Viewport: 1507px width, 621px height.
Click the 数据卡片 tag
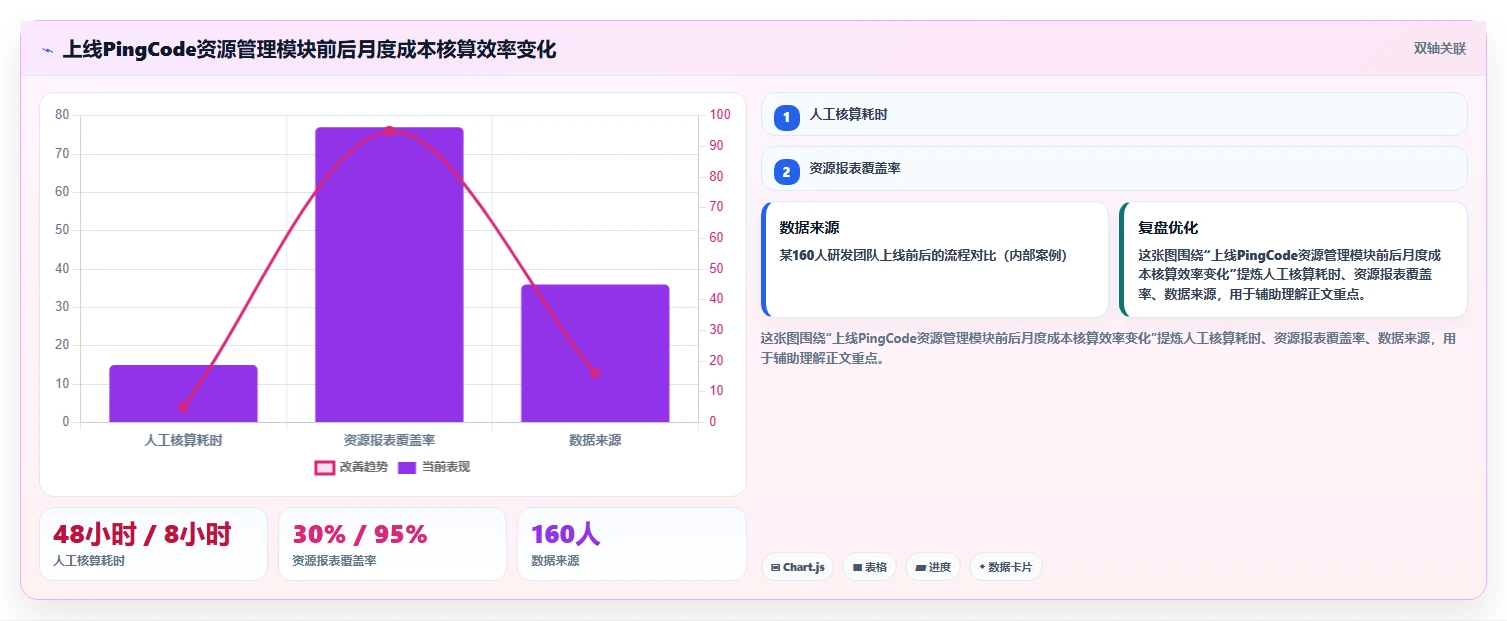[1006, 567]
